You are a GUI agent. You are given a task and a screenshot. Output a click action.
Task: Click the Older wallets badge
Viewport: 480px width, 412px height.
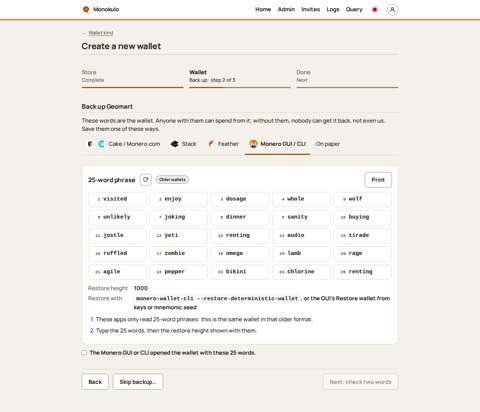172,180
